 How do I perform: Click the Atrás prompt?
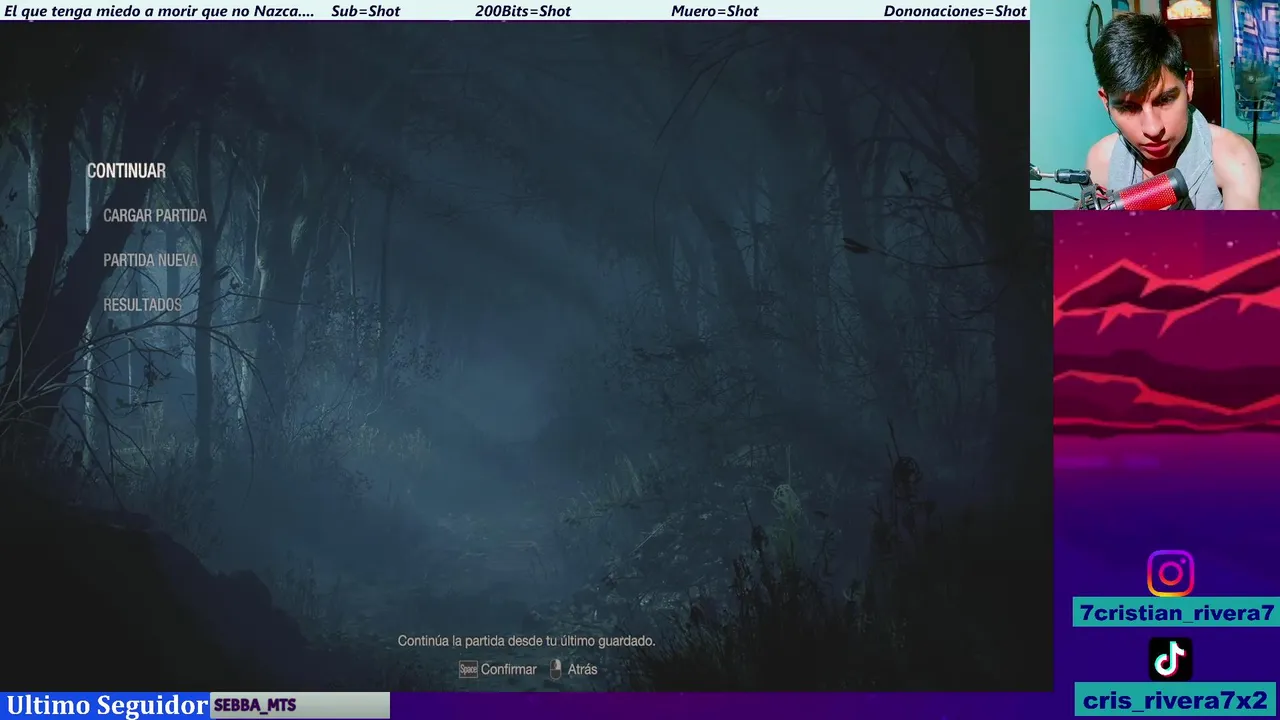coord(582,669)
